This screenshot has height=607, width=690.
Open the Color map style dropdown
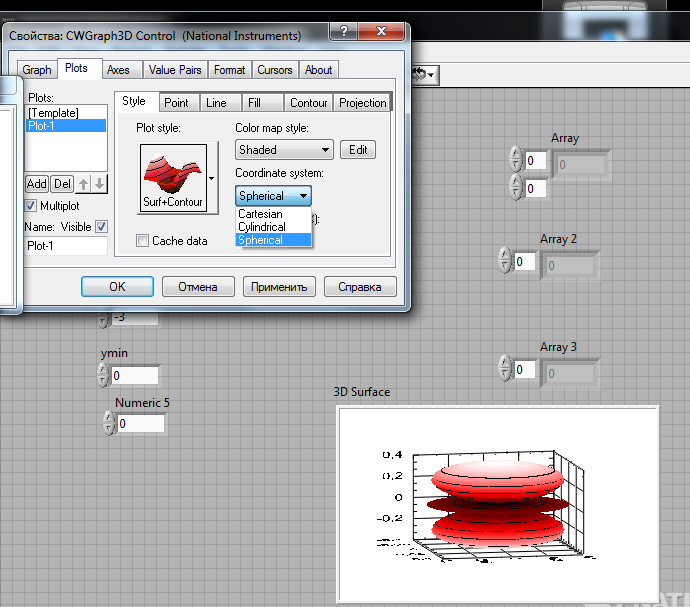click(x=284, y=150)
